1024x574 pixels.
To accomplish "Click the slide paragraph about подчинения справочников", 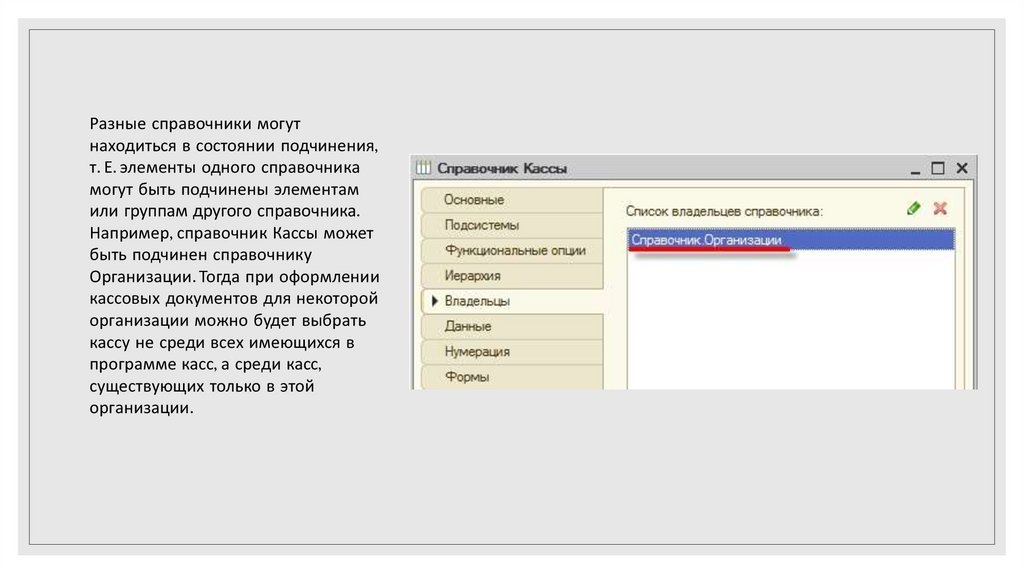I will point(234,265).
